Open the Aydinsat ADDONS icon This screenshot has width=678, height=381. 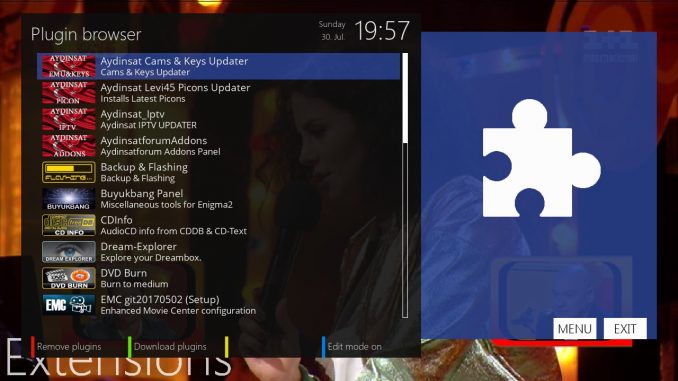[x=69, y=145]
